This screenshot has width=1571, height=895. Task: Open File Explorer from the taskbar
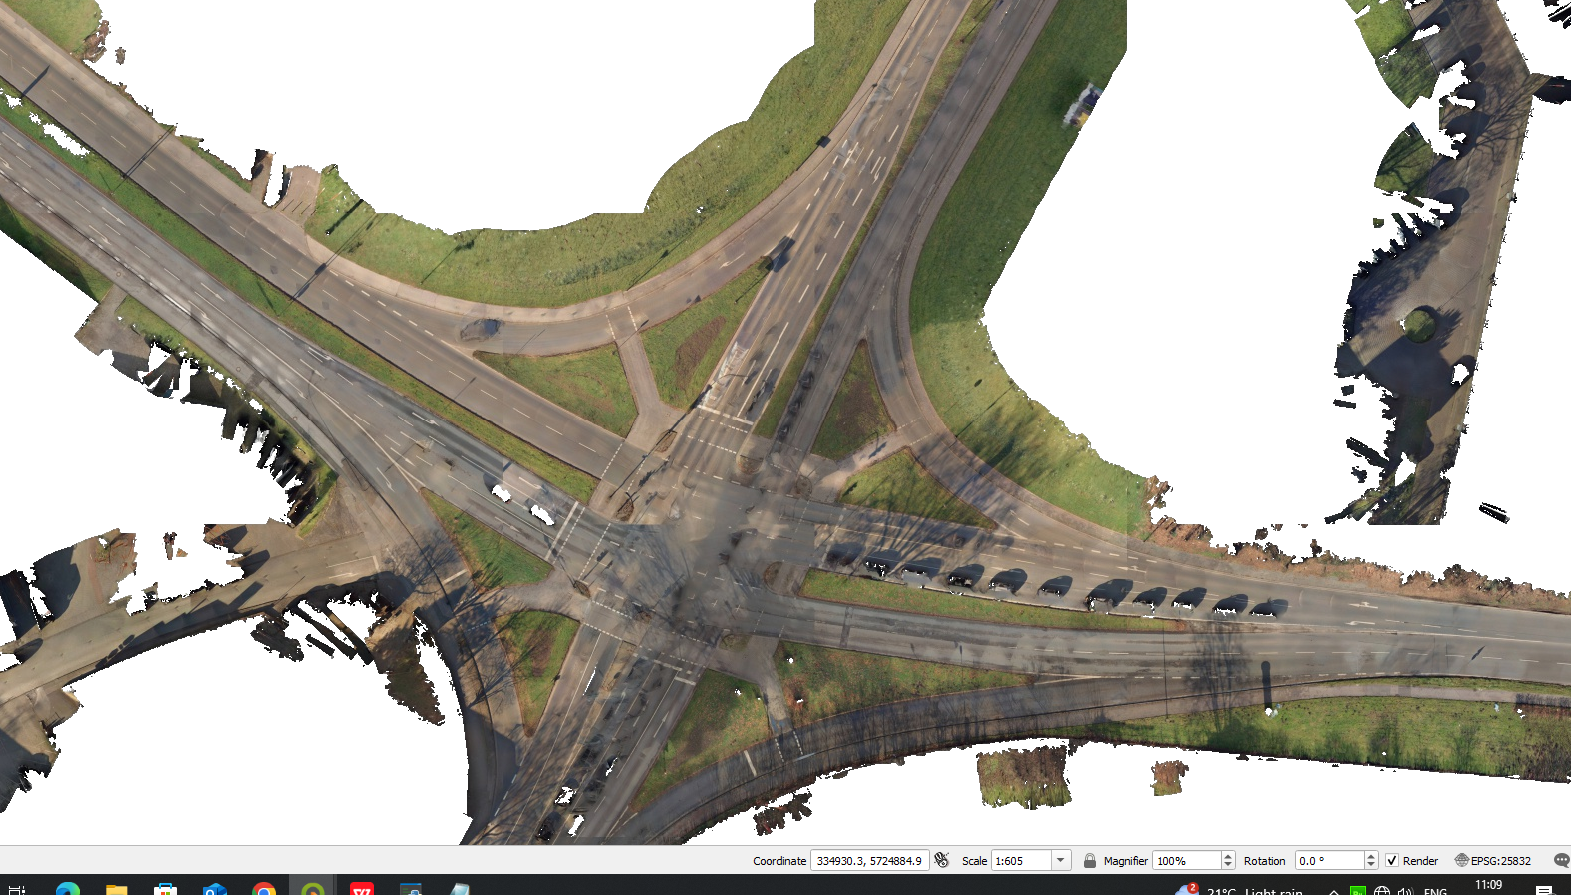pyautogui.click(x=116, y=889)
